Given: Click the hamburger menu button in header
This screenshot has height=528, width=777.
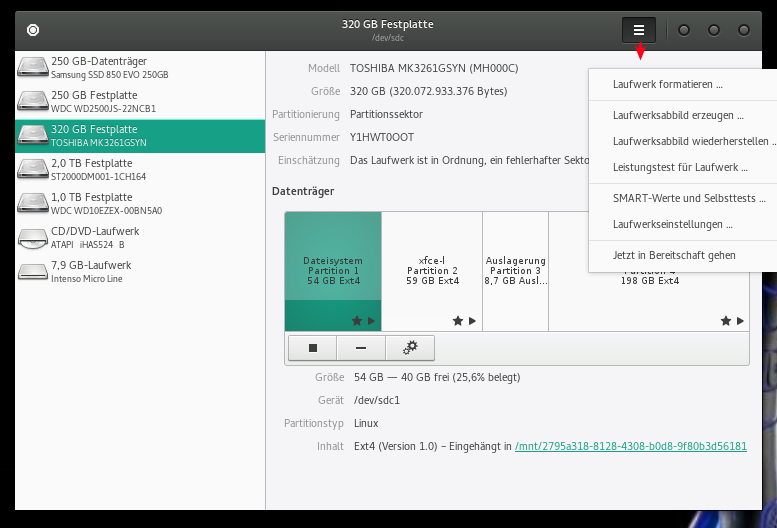Looking at the screenshot, I should [639, 30].
